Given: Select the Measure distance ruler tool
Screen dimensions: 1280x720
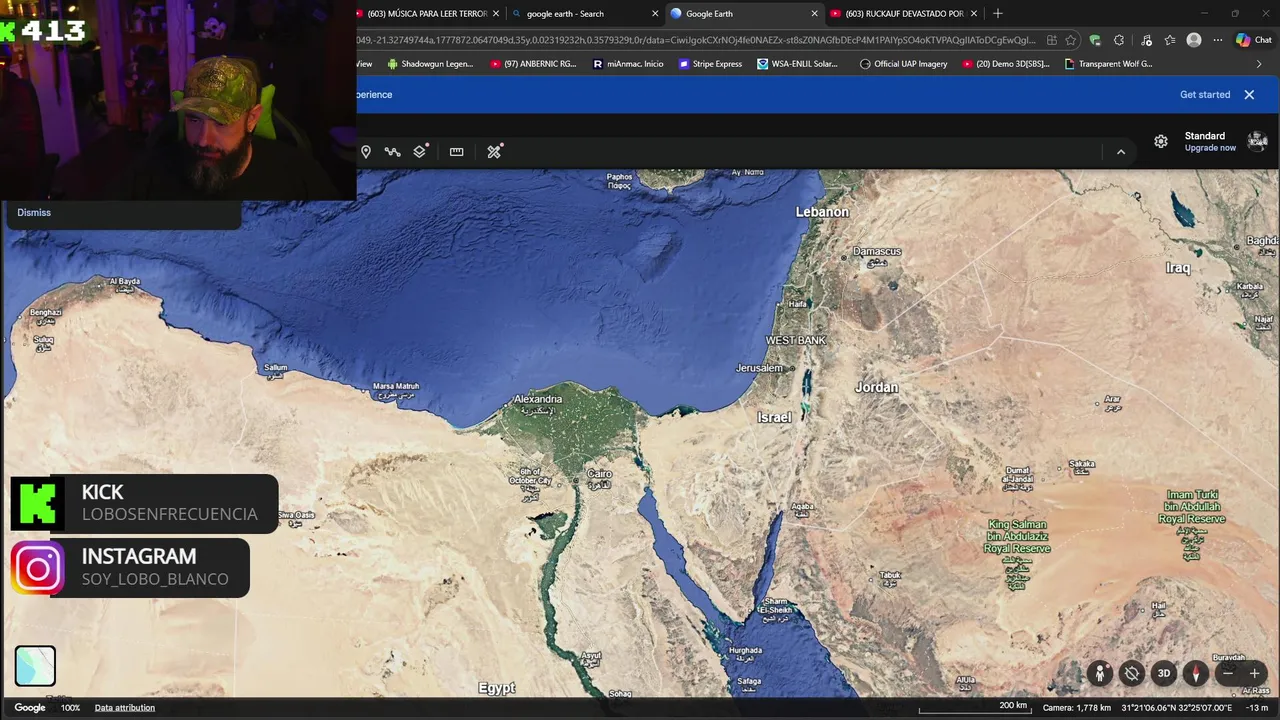Looking at the screenshot, I should [x=456, y=152].
